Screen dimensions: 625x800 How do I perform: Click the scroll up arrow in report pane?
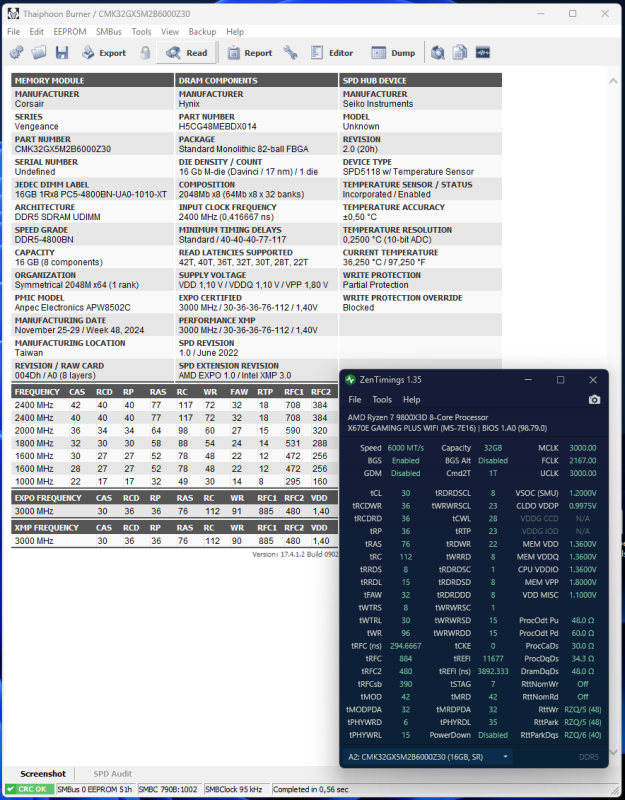(613, 81)
